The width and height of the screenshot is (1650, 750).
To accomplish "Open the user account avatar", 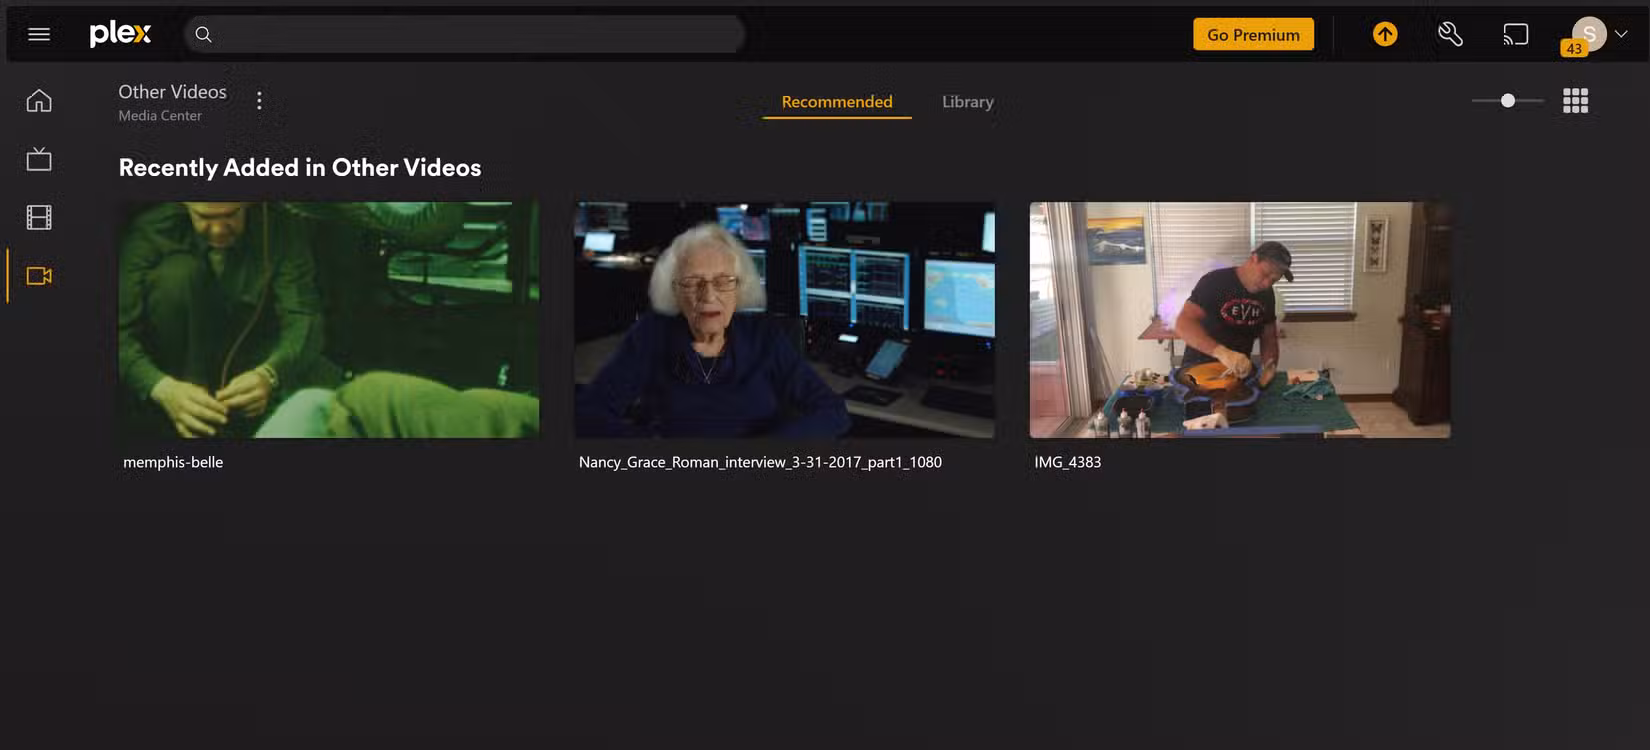I will (x=1589, y=33).
